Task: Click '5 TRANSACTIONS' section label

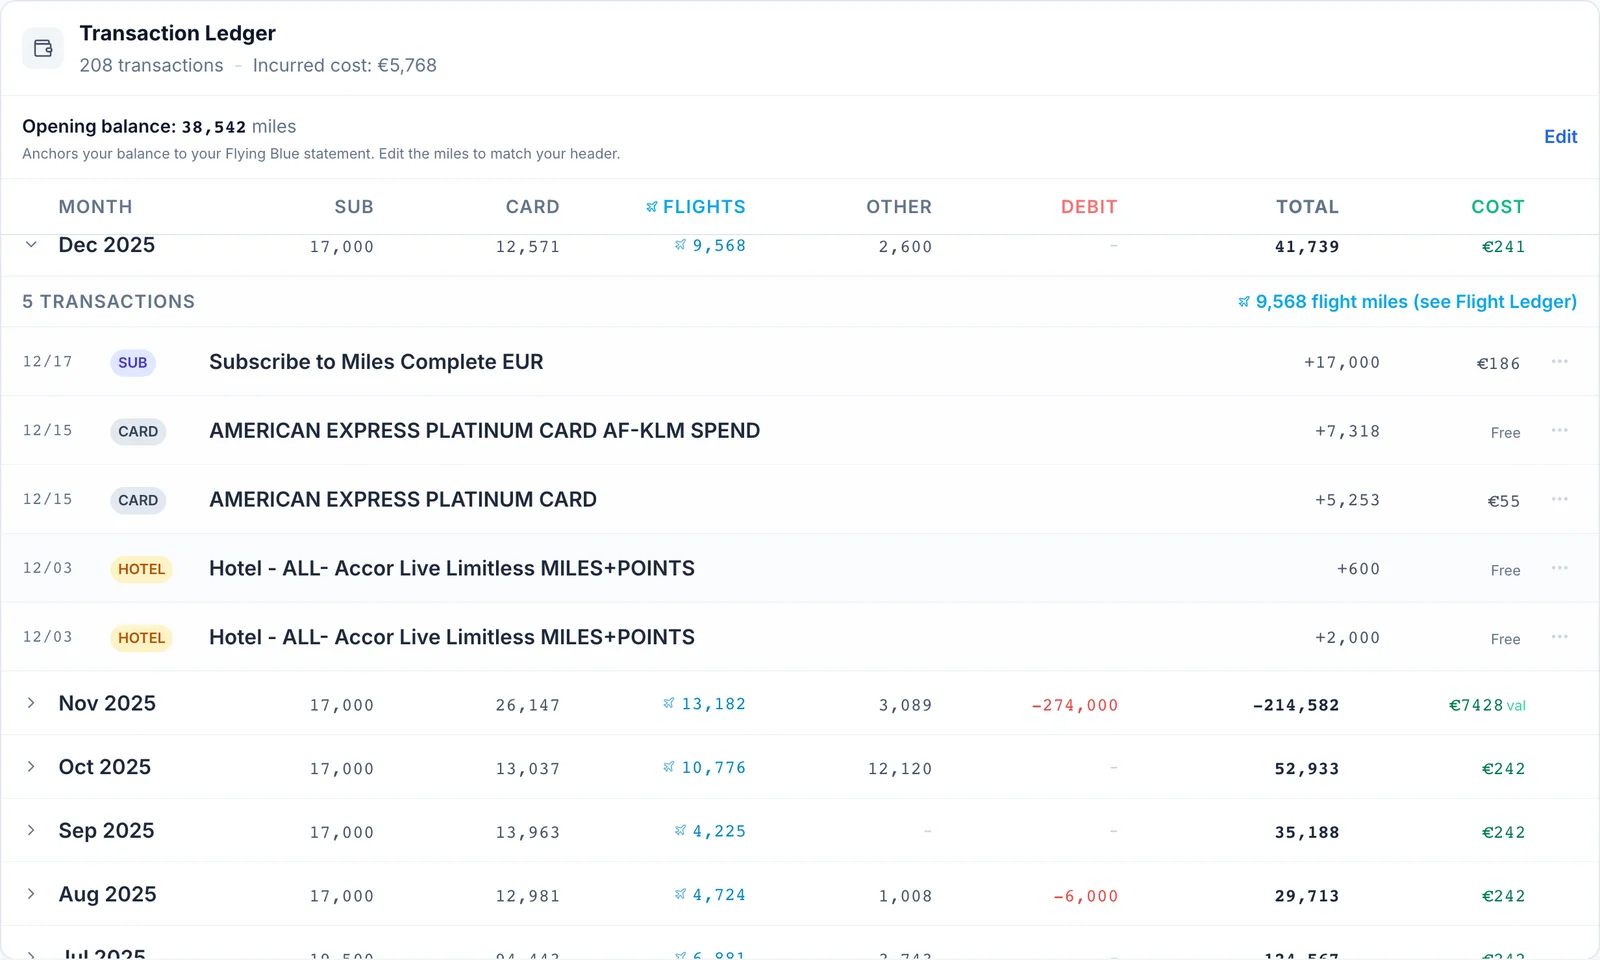Action: point(109,302)
